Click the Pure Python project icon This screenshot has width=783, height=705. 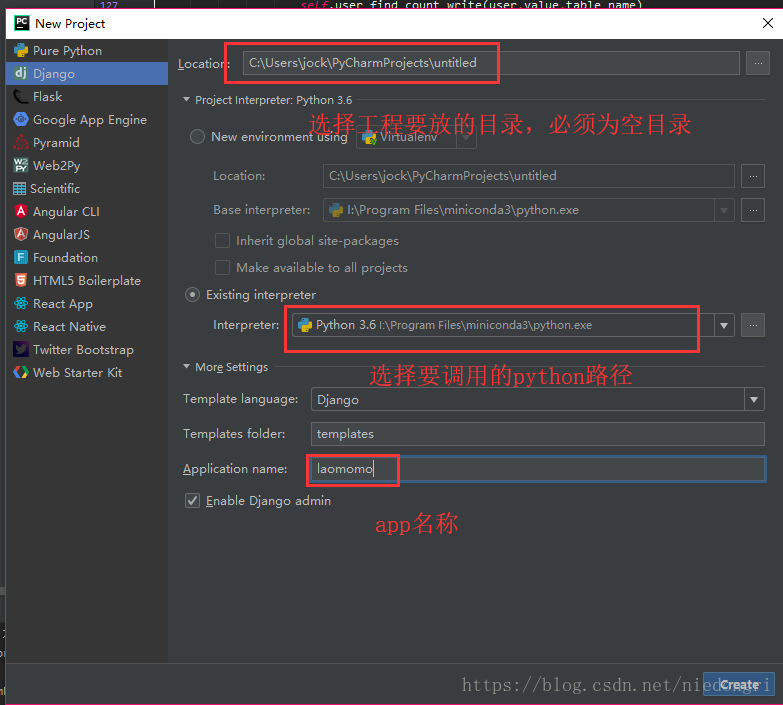20,50
